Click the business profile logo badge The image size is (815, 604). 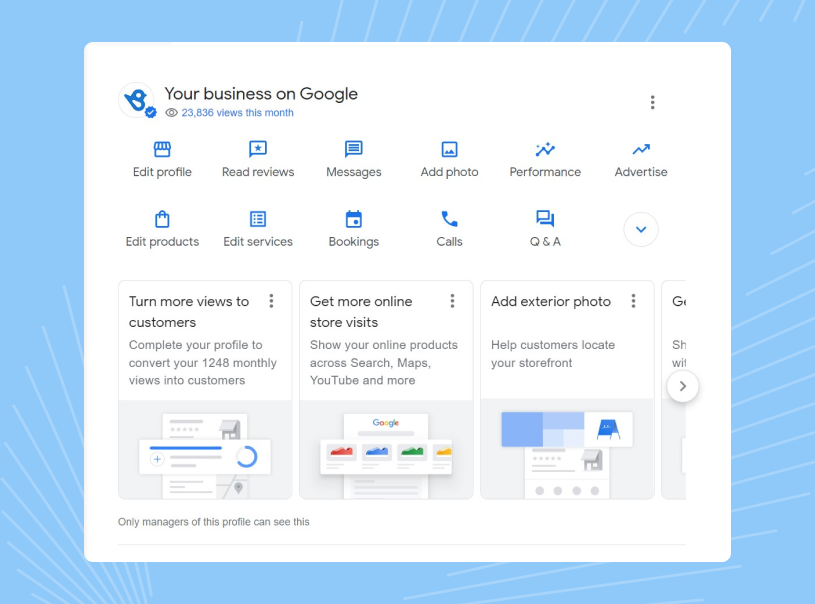(137, 101)
